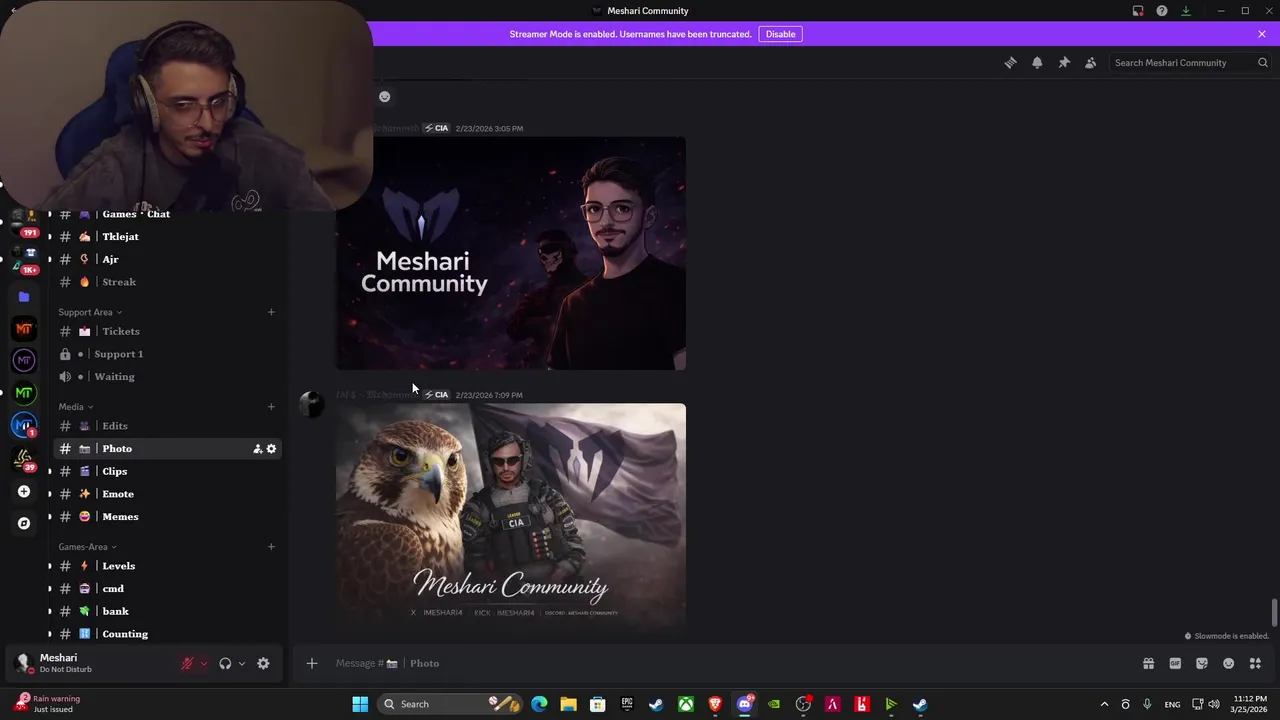Open the Threads icon in channel header
This screenshot has height=720, width=1280.
coord(1010,62)
